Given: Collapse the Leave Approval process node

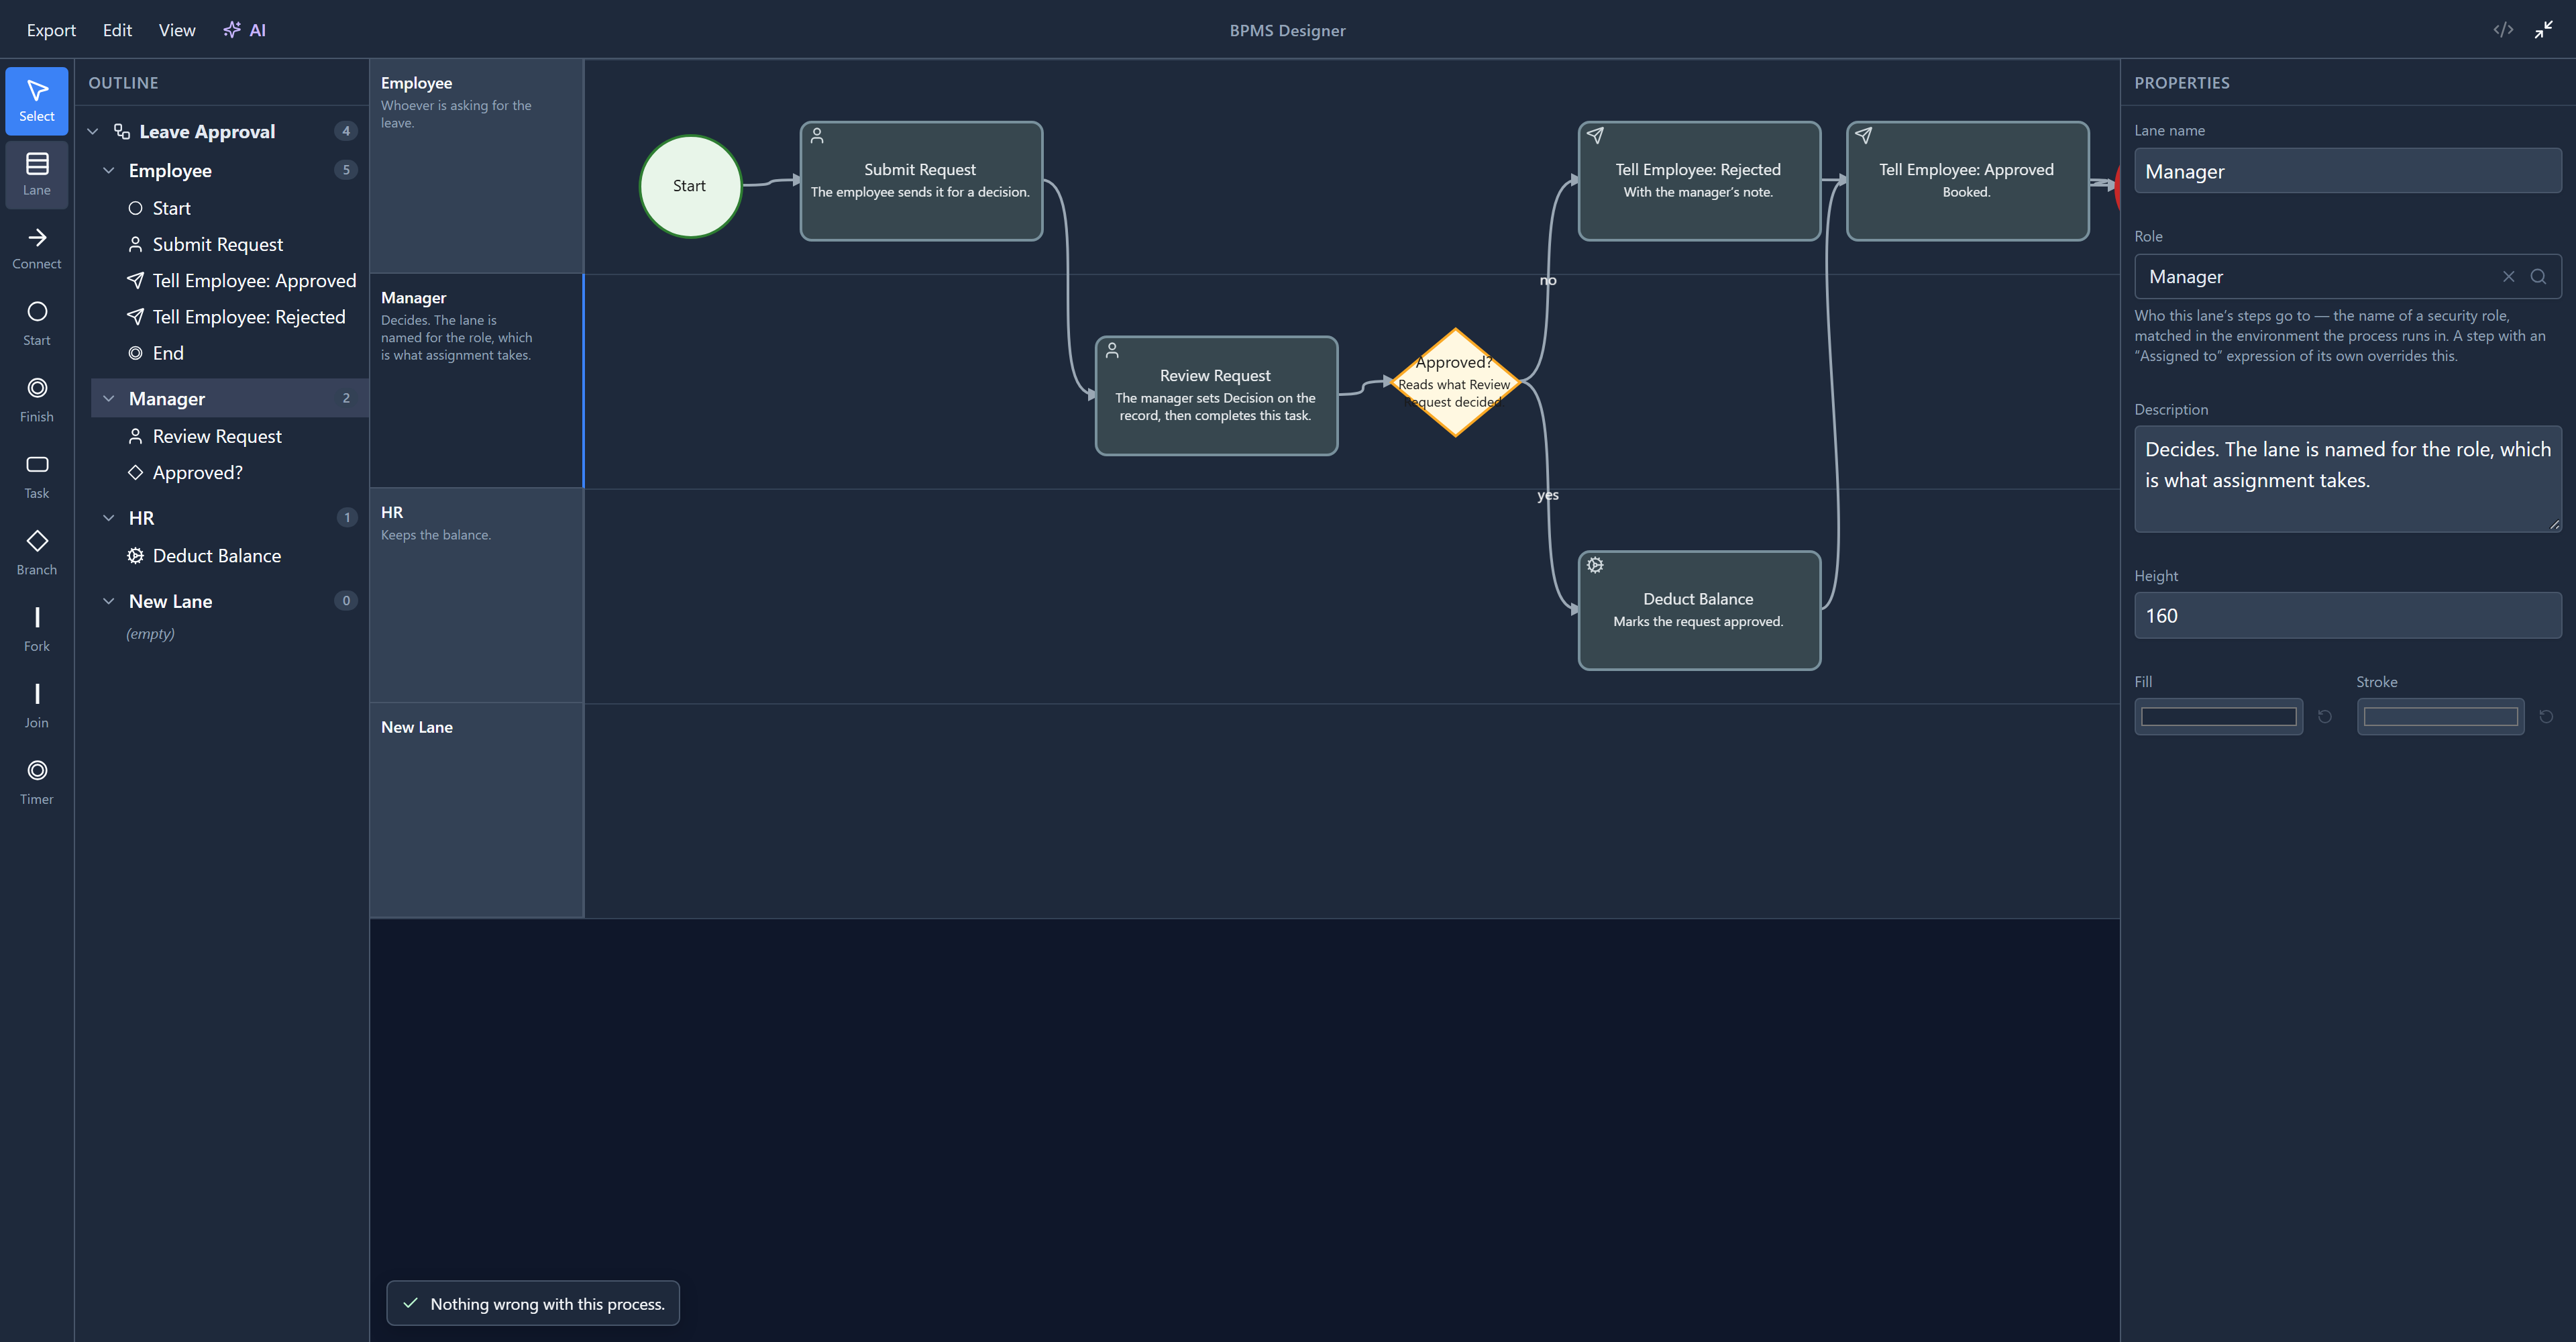Looking at the screenshot, I should click(93, 132).
